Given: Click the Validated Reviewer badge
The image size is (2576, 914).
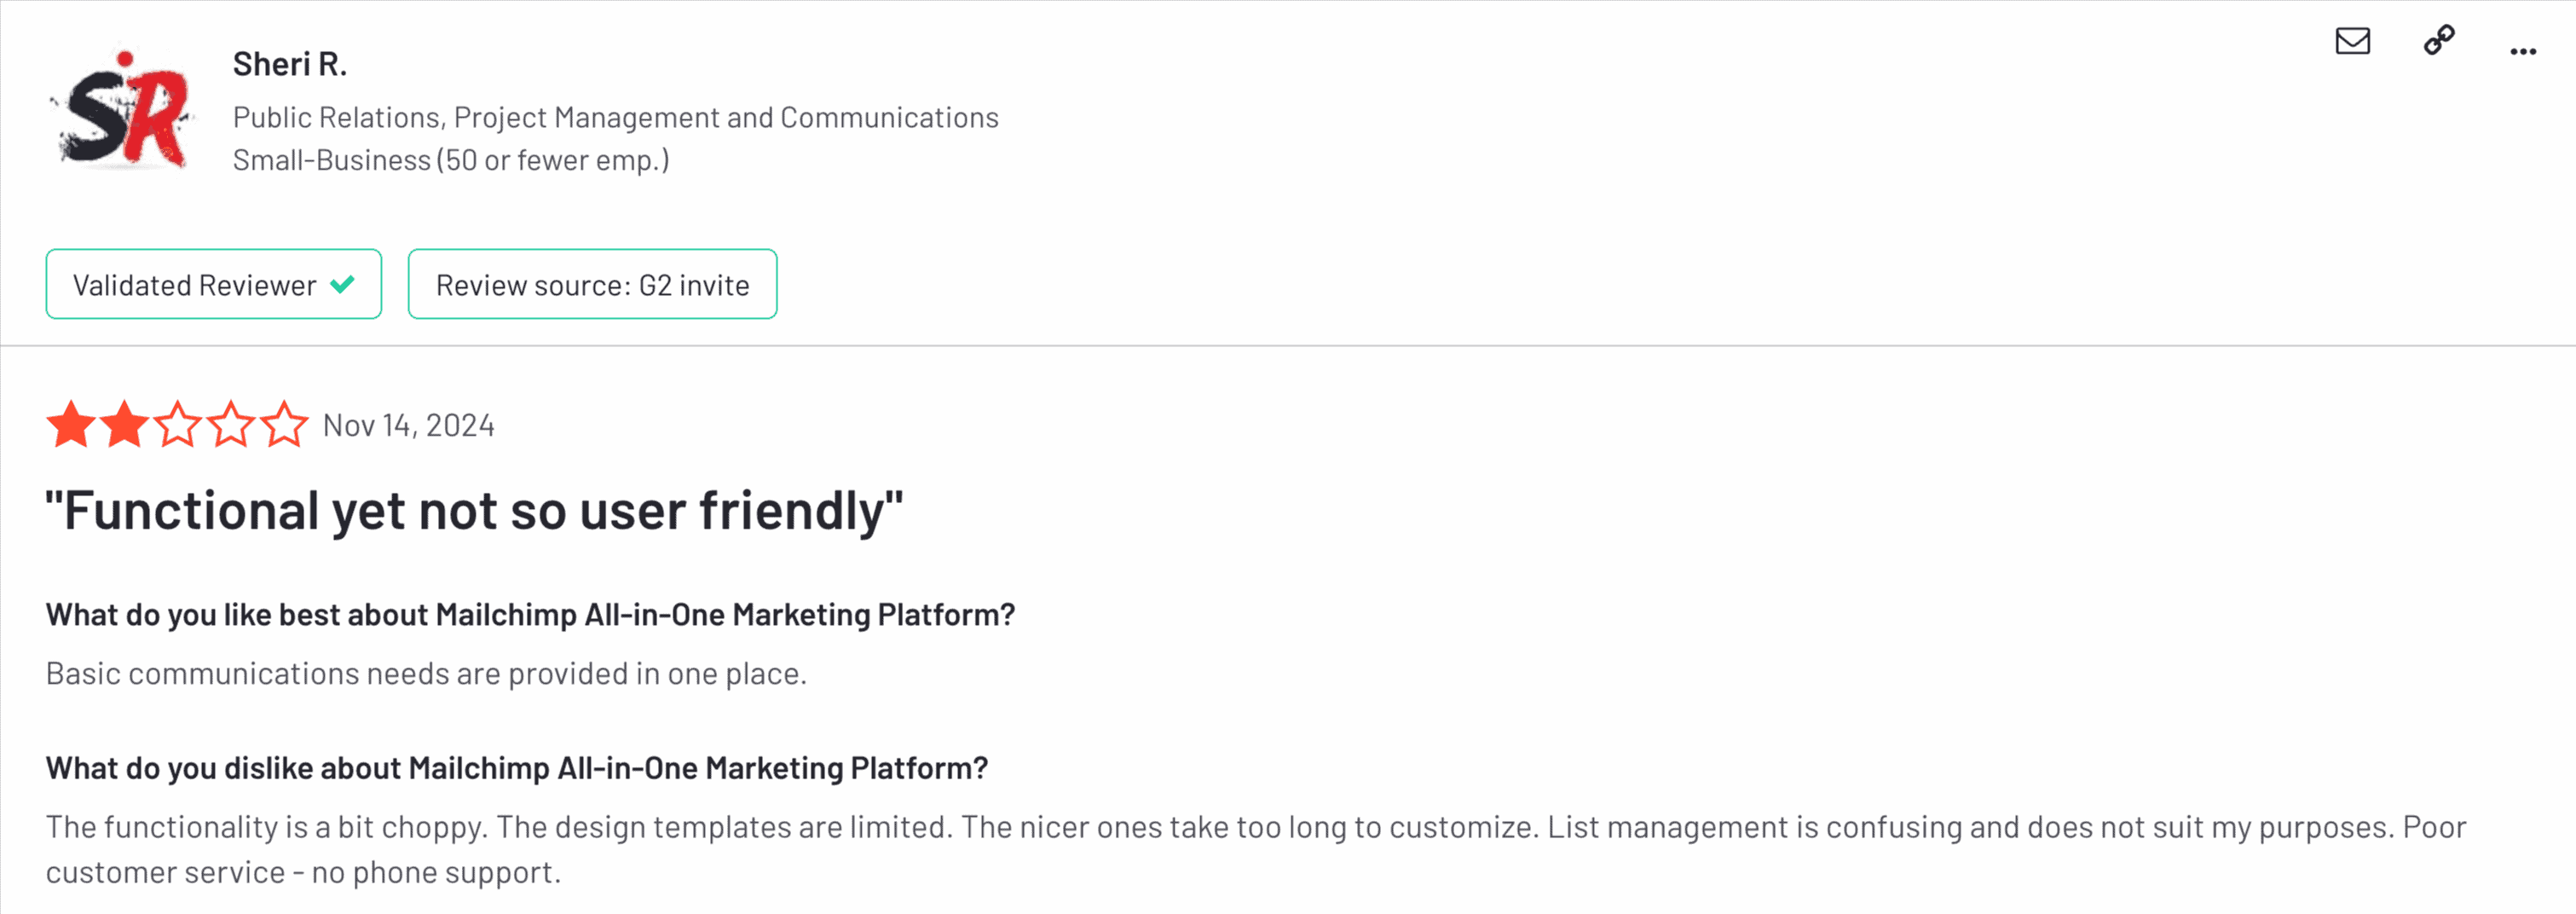Looking at the screenshot, I should click(214, 284).
